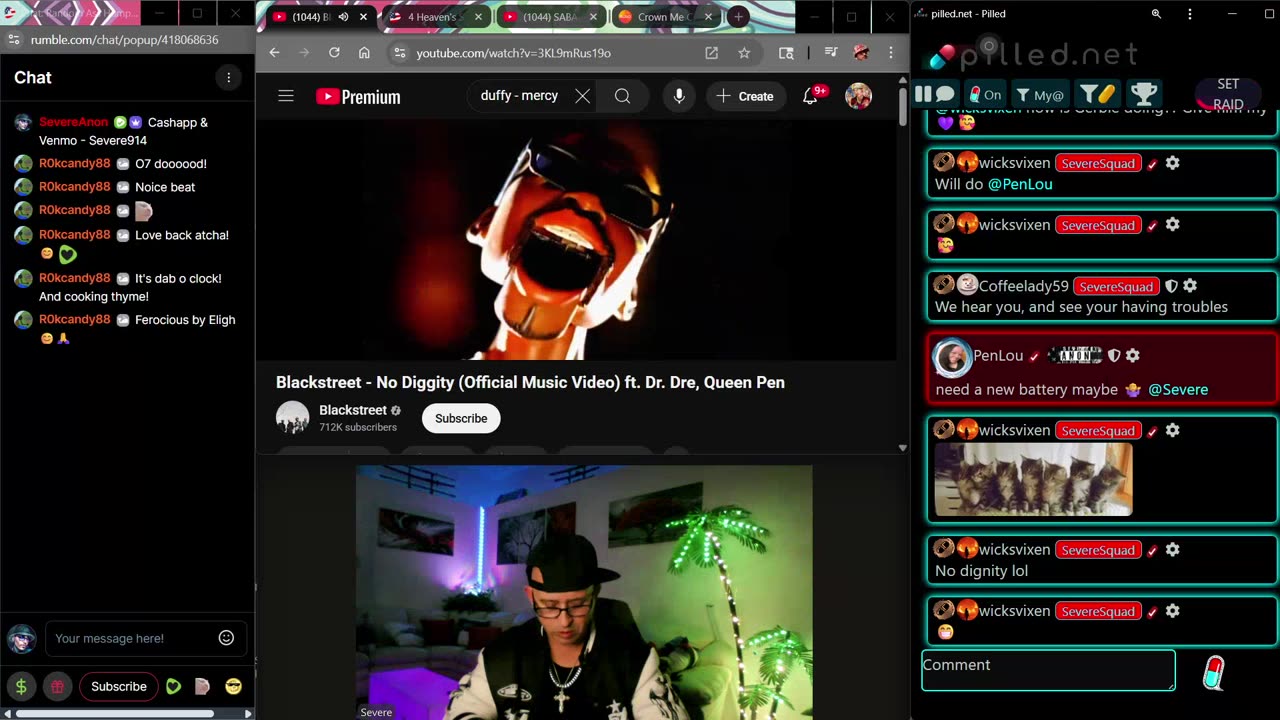Image resolution: width=1280 pixels, height=720 pixels.
Task: Click the @PenLou mention link
Action: 1020,184
